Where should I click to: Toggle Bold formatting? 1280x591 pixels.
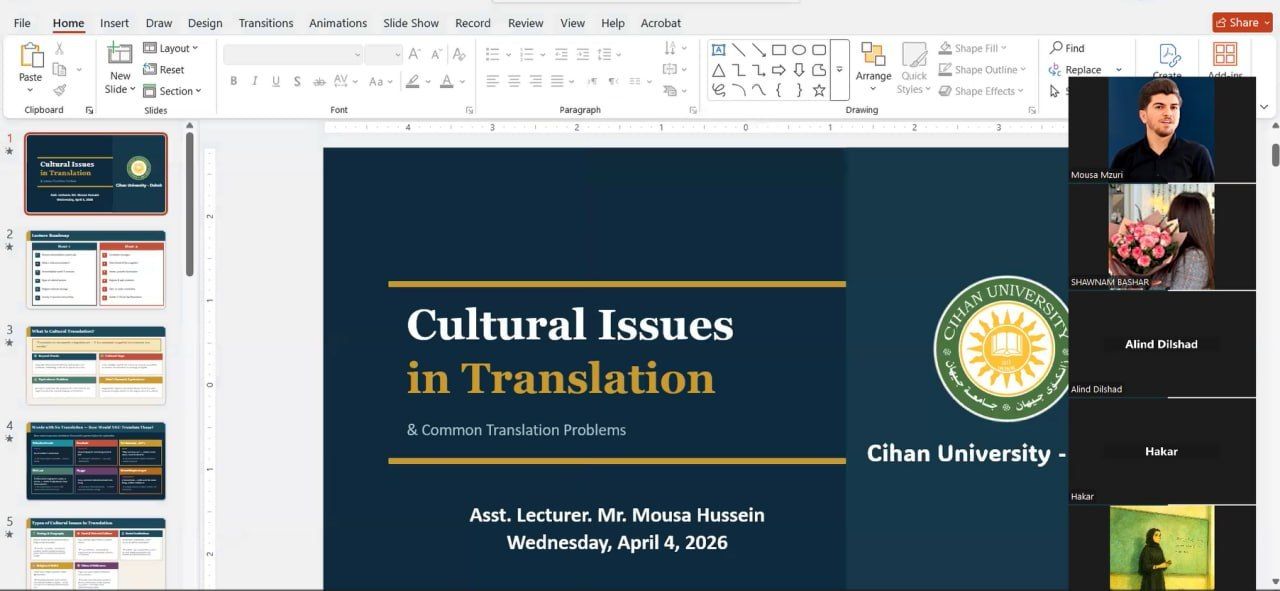pos(234,81)
